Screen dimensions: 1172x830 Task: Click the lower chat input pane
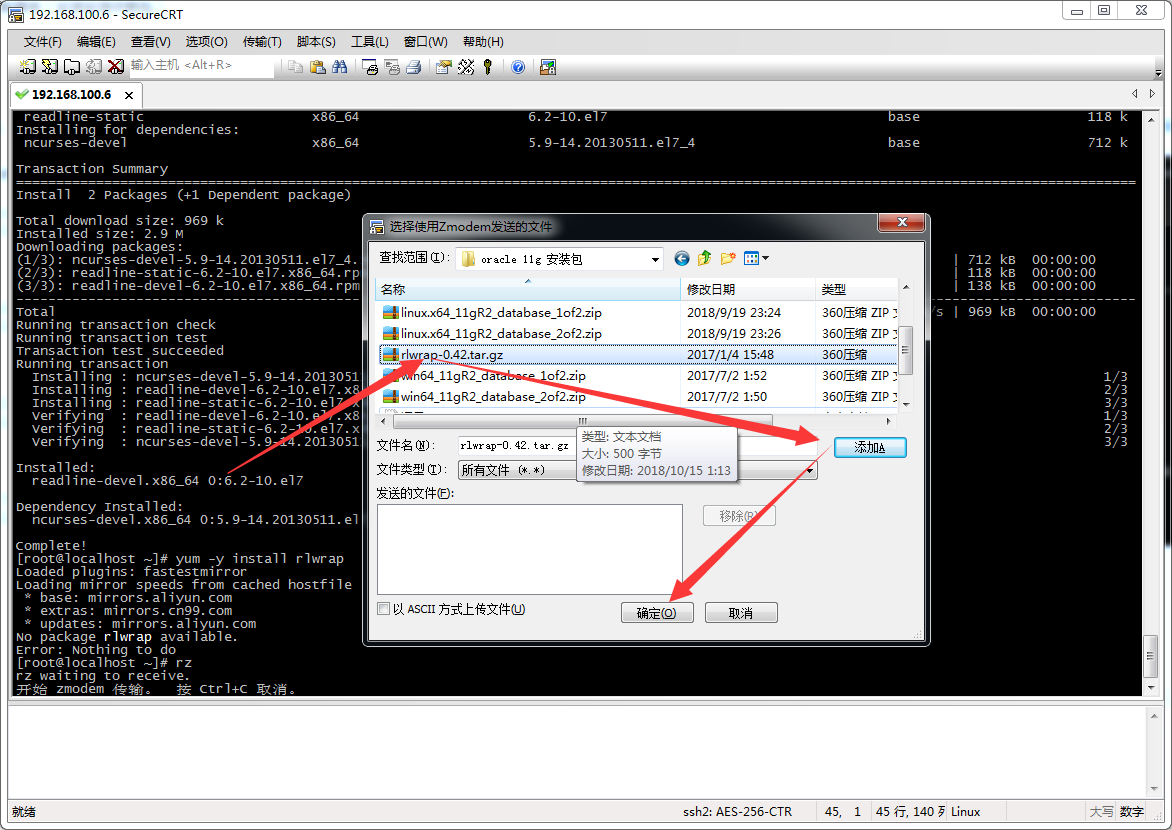576,750
